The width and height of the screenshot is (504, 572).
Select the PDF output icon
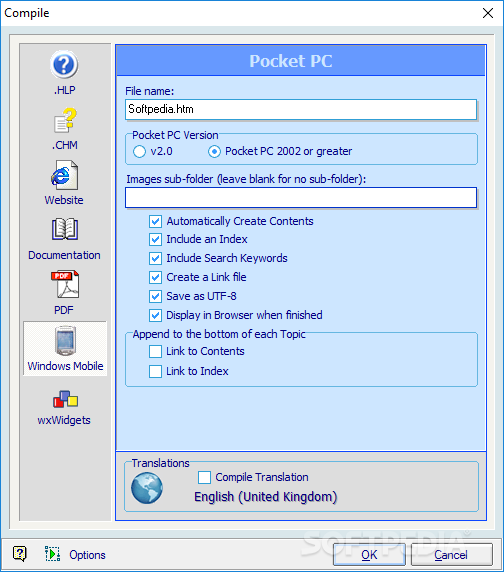click(x=65, y=285)
